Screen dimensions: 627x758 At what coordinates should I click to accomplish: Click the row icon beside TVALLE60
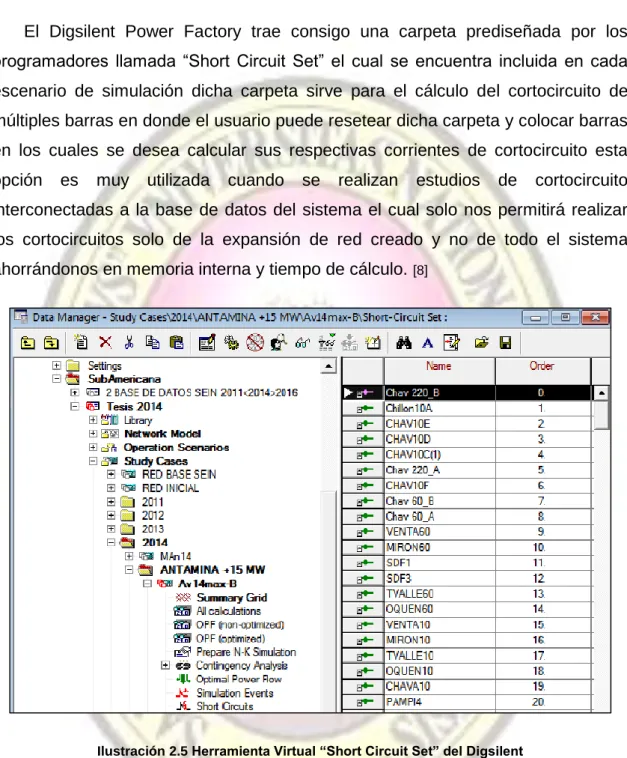coord(365,594)
